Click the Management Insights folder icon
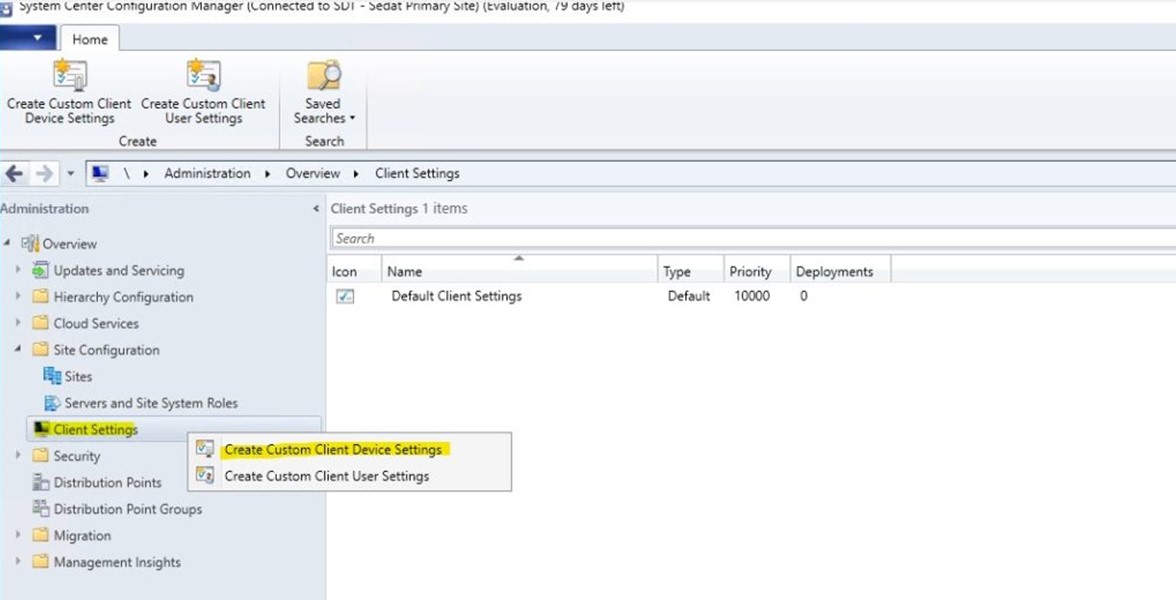 [40, 561]
